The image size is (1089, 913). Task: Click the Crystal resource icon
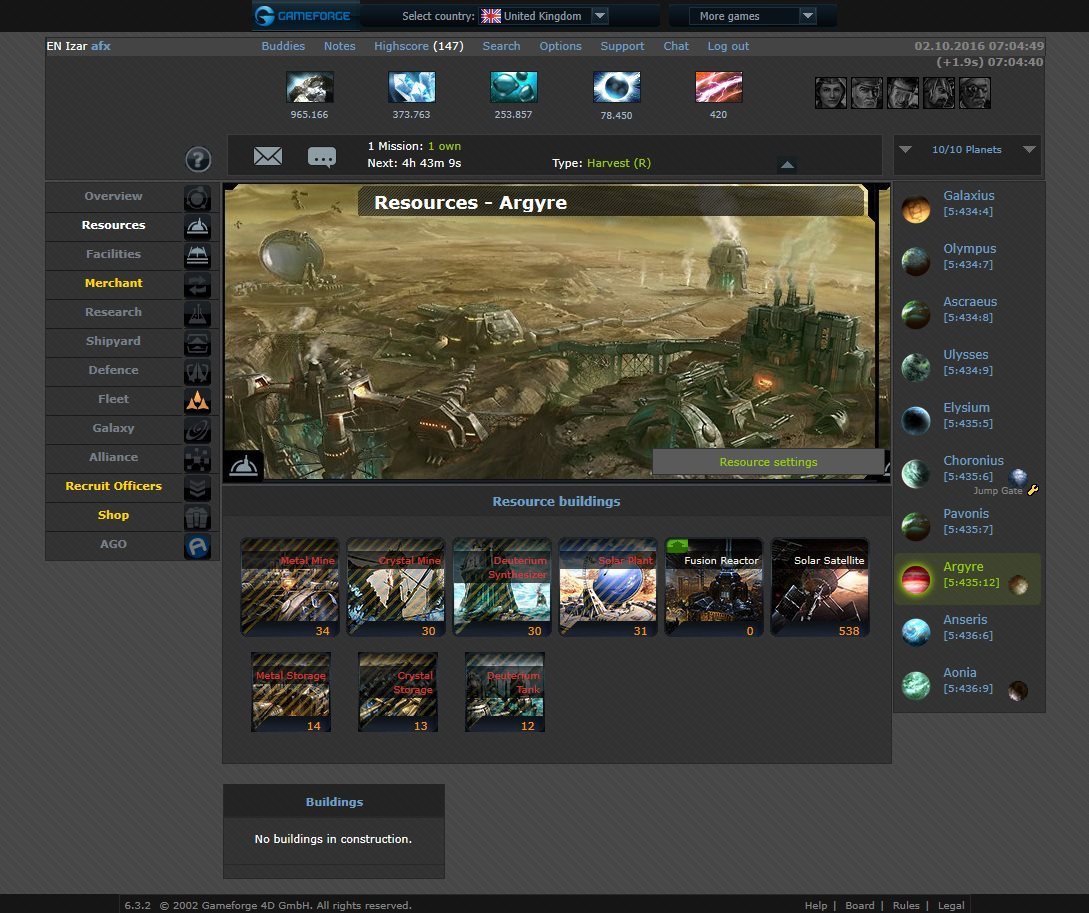(412, 87)
